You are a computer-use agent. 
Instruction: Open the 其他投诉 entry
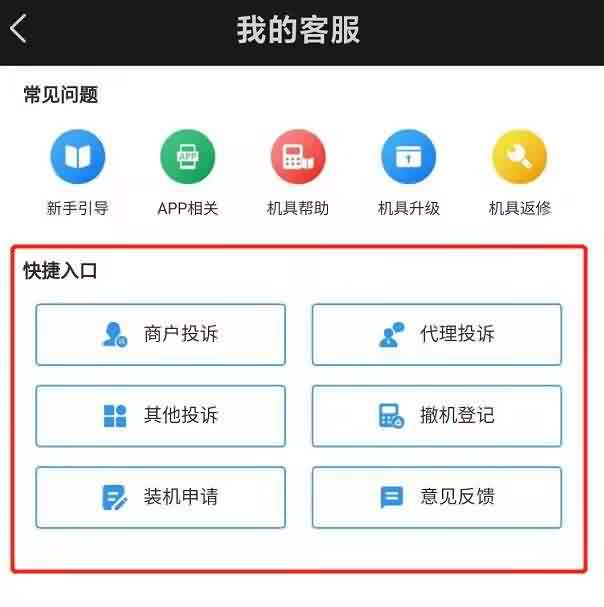click(x=161, y=416)
